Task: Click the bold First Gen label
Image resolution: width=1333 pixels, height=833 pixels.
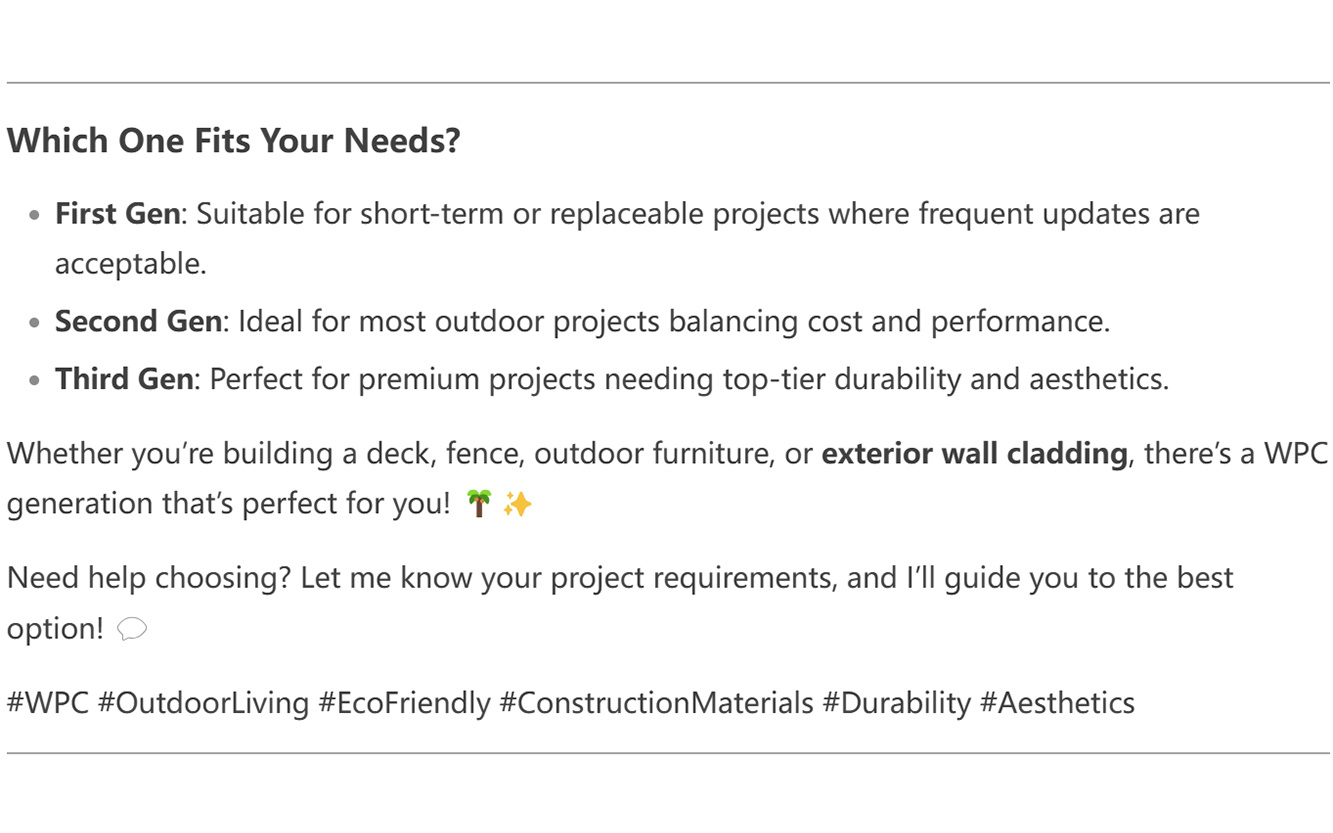Action: pyautogui.click(x=118, y=214)
